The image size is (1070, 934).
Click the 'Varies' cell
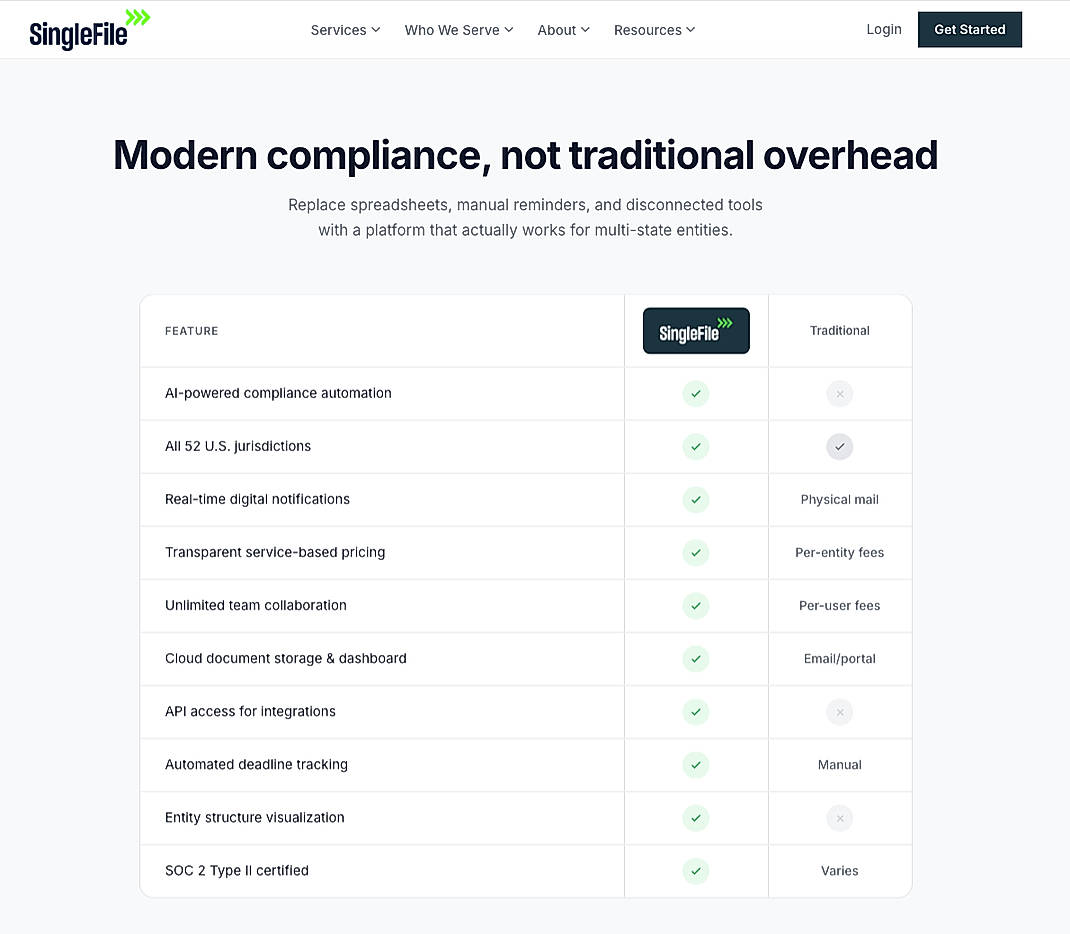[839, 871]
